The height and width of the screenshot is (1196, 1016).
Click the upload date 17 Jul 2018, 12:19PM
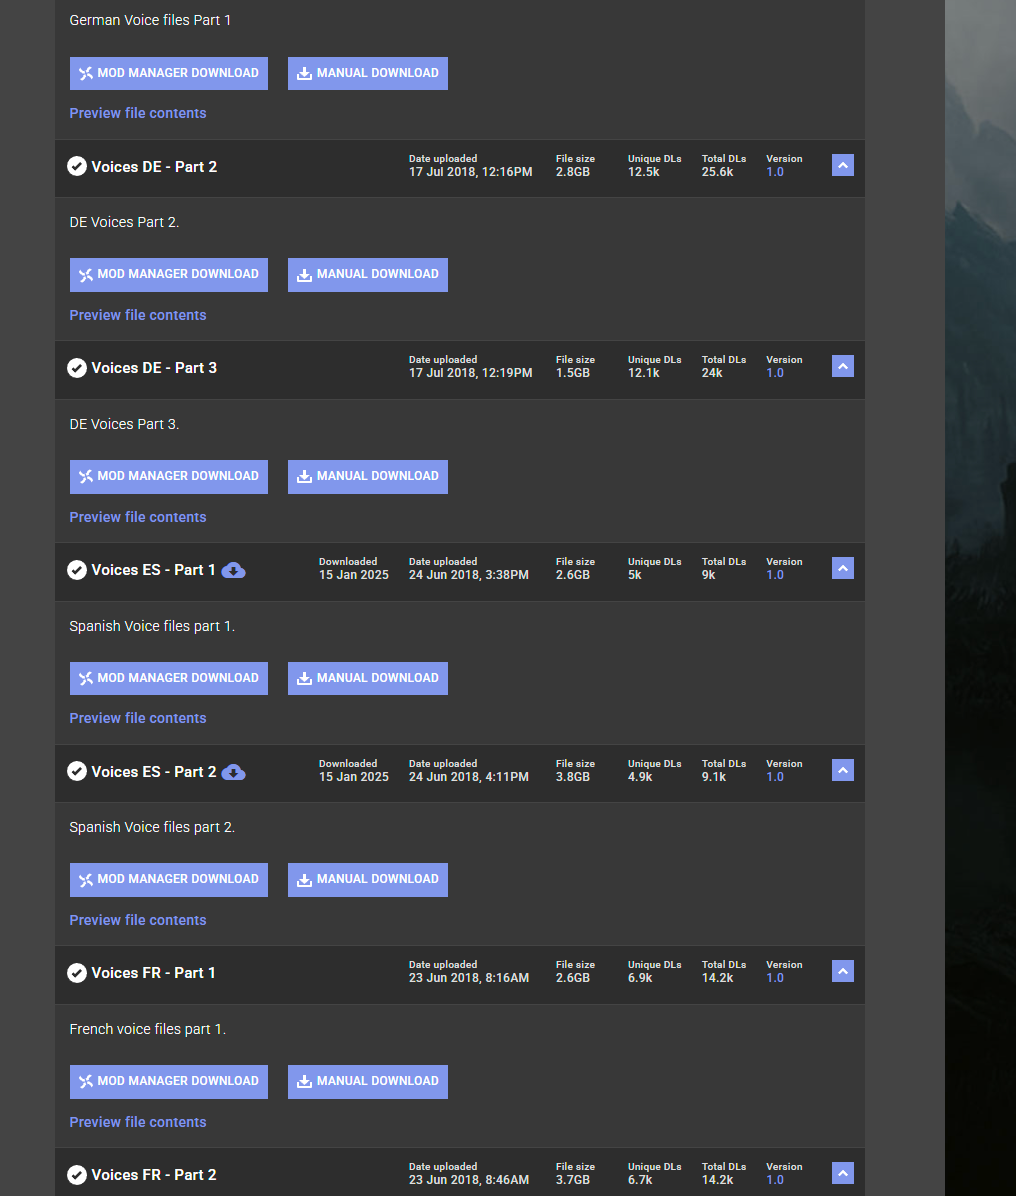pyautogui.click(x=471, y=373)
